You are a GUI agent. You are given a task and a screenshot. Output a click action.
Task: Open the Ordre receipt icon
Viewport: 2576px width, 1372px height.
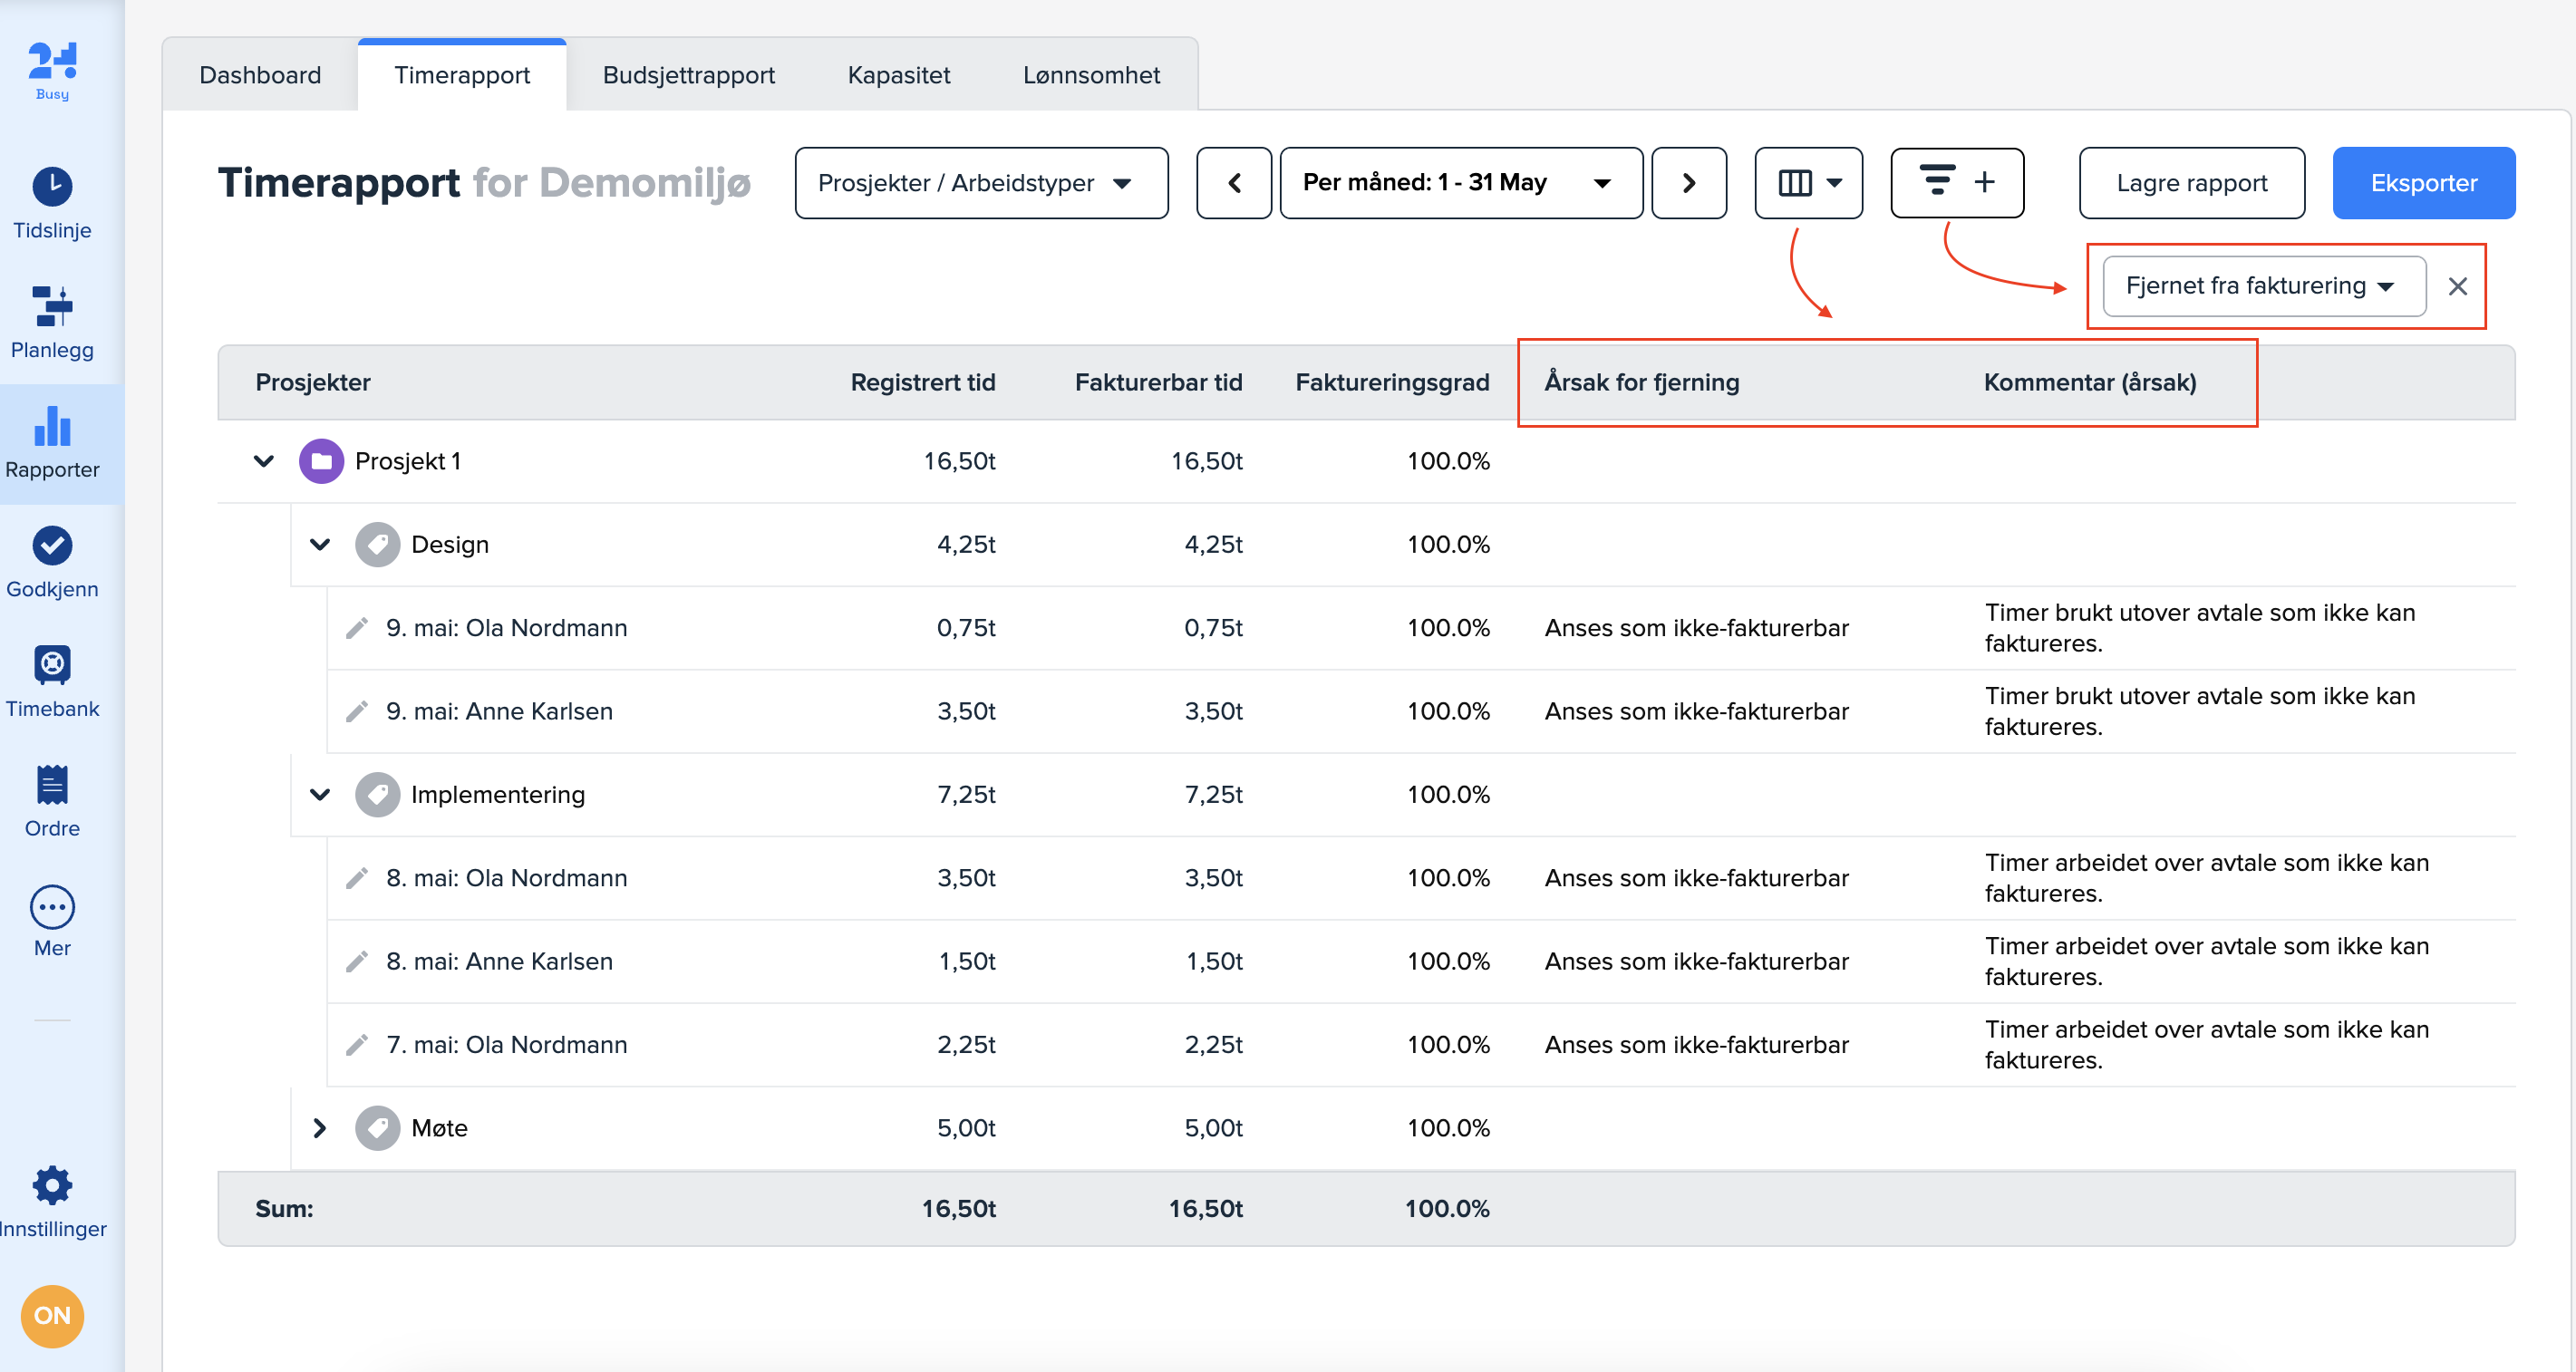(52, 785)
